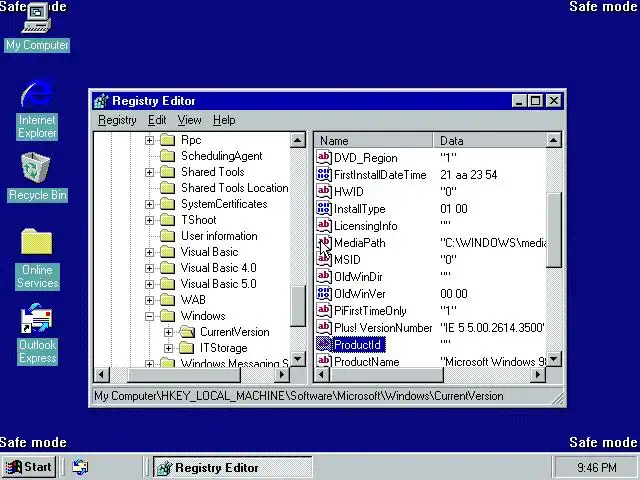Click the values pane scroll right arrow
The image size is (640, 480).
point(538,374)
